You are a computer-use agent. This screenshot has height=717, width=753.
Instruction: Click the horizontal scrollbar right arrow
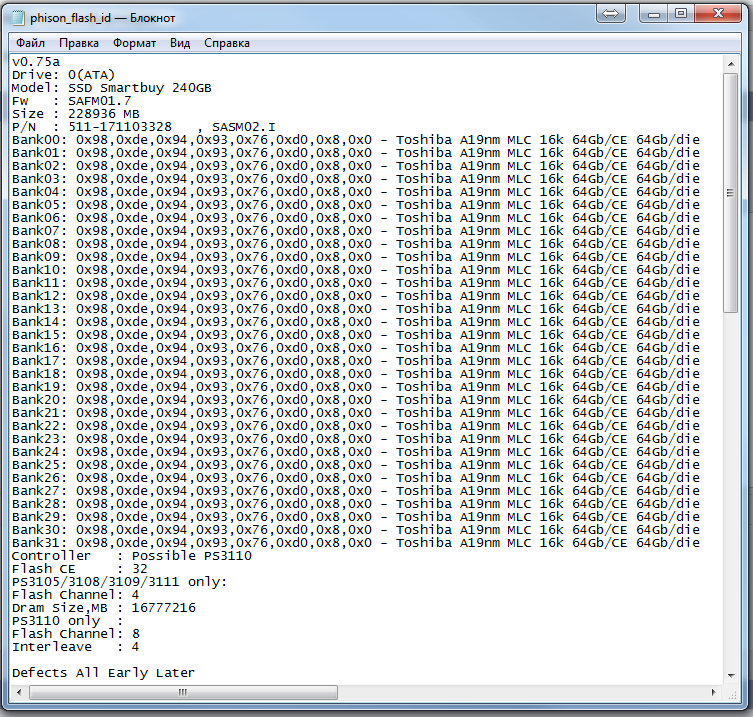coord(714,692)
